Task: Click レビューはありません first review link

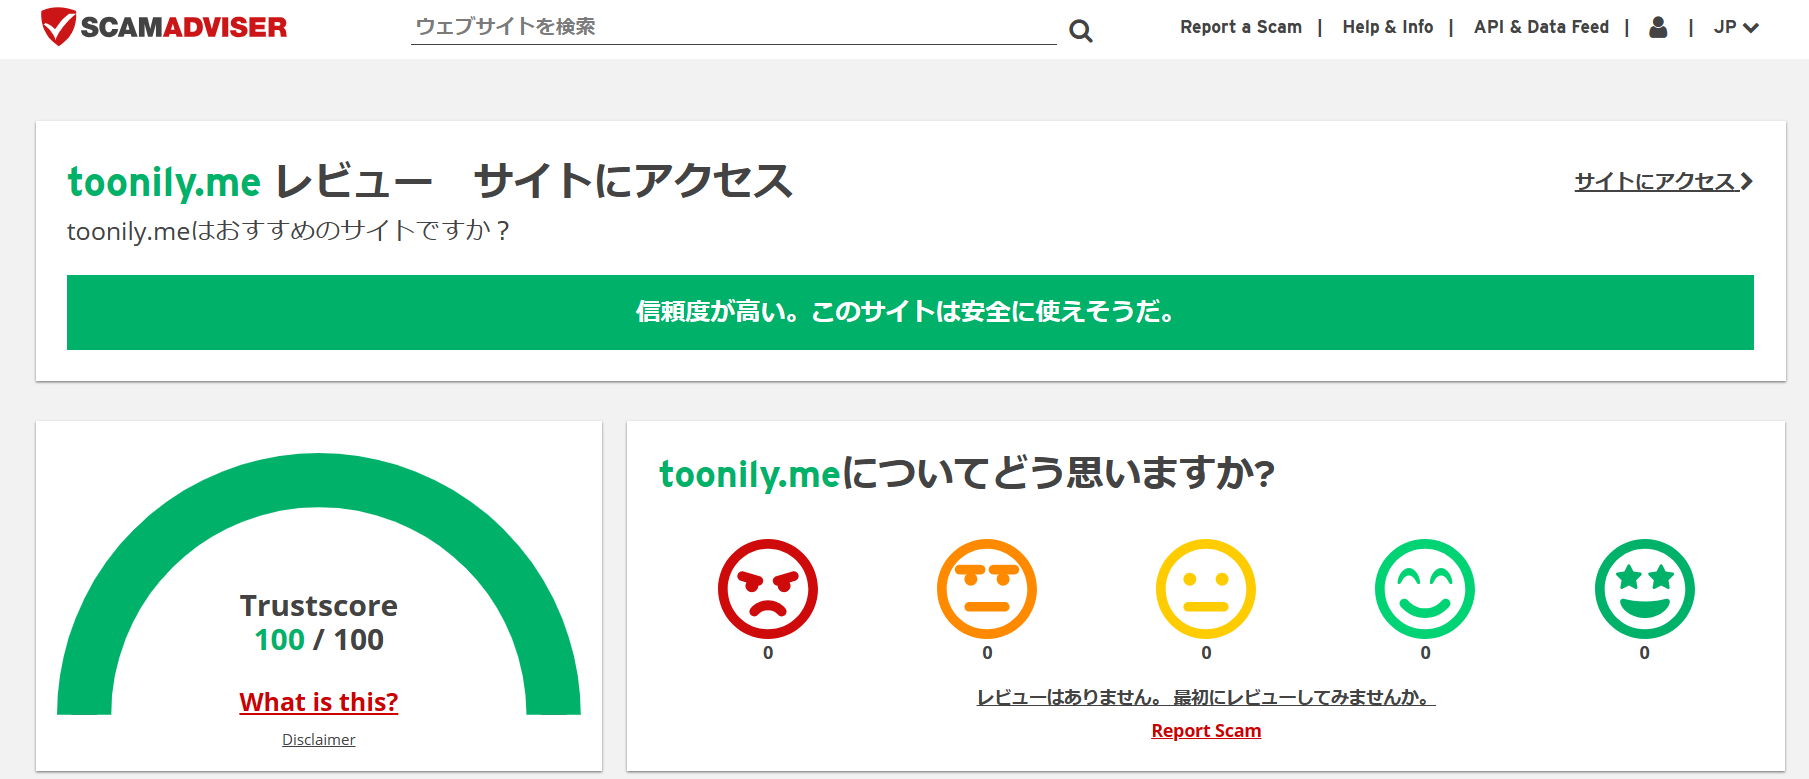Action: tap(1206, 697)
